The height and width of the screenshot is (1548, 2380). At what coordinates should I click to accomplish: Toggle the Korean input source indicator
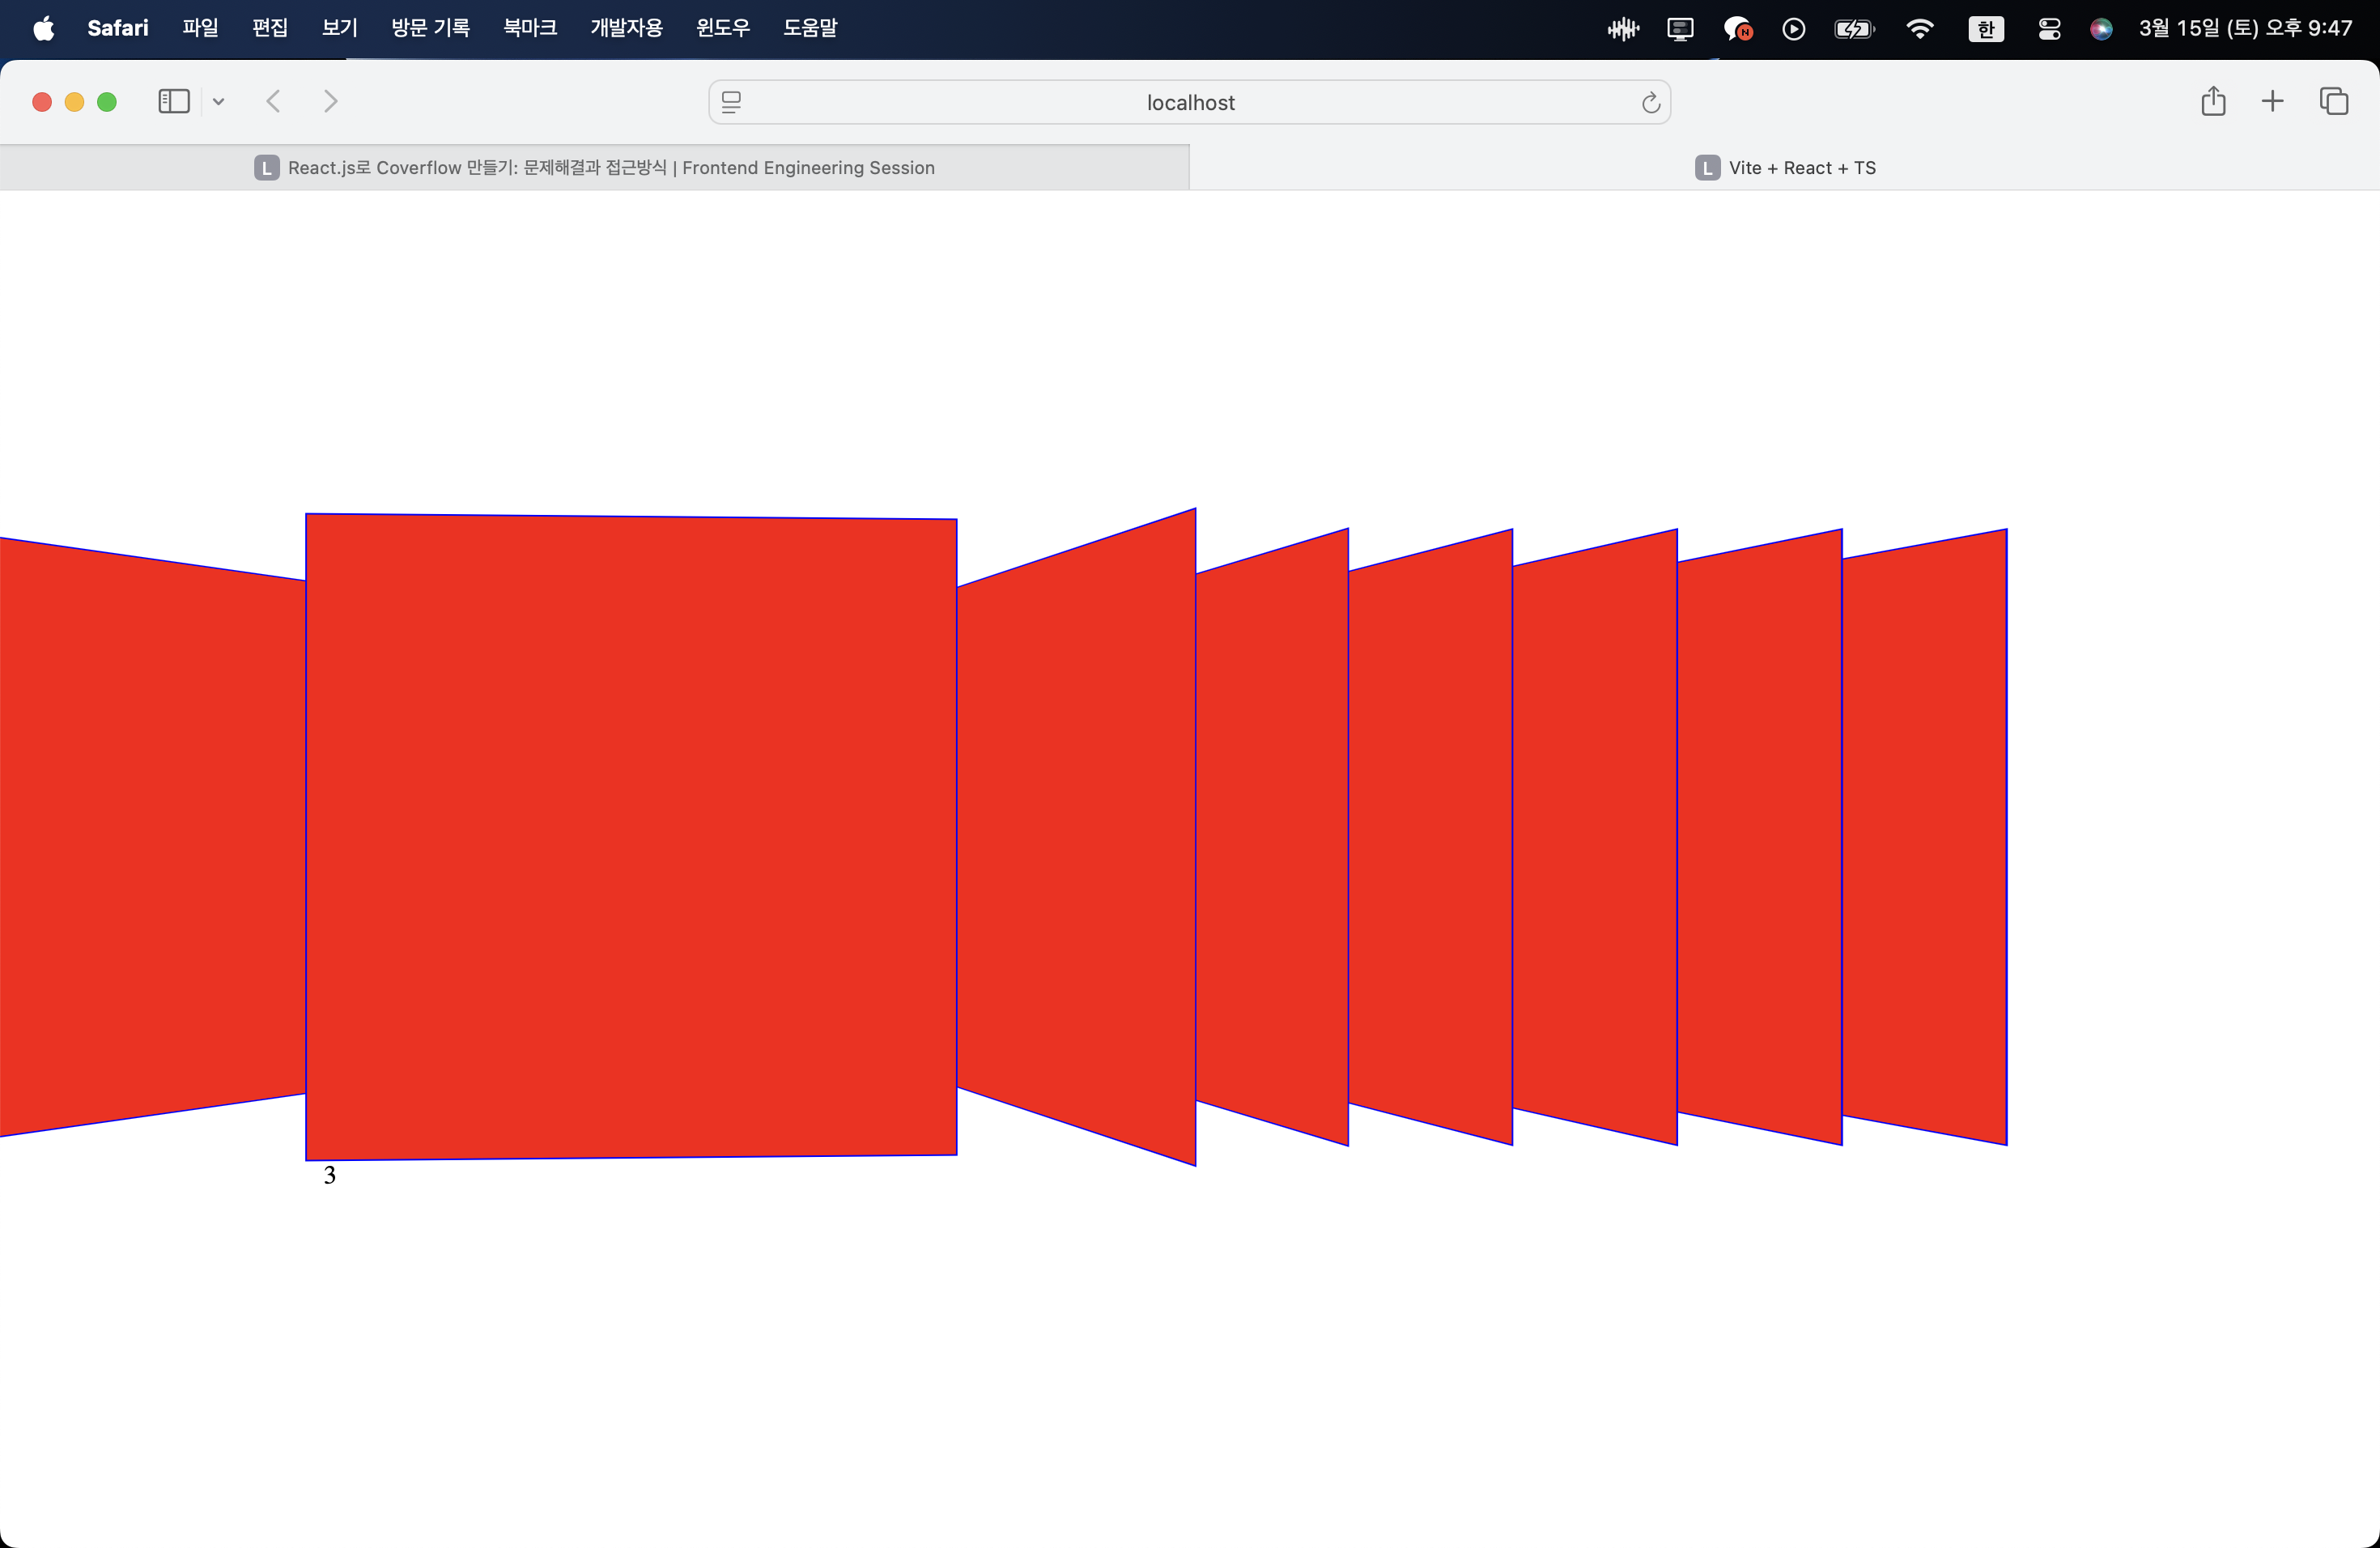click(1985, 29)
